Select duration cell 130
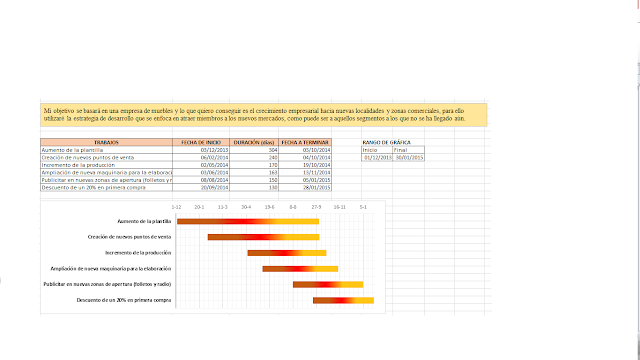This screenshot has width=640, height=360. pos(254,187)
